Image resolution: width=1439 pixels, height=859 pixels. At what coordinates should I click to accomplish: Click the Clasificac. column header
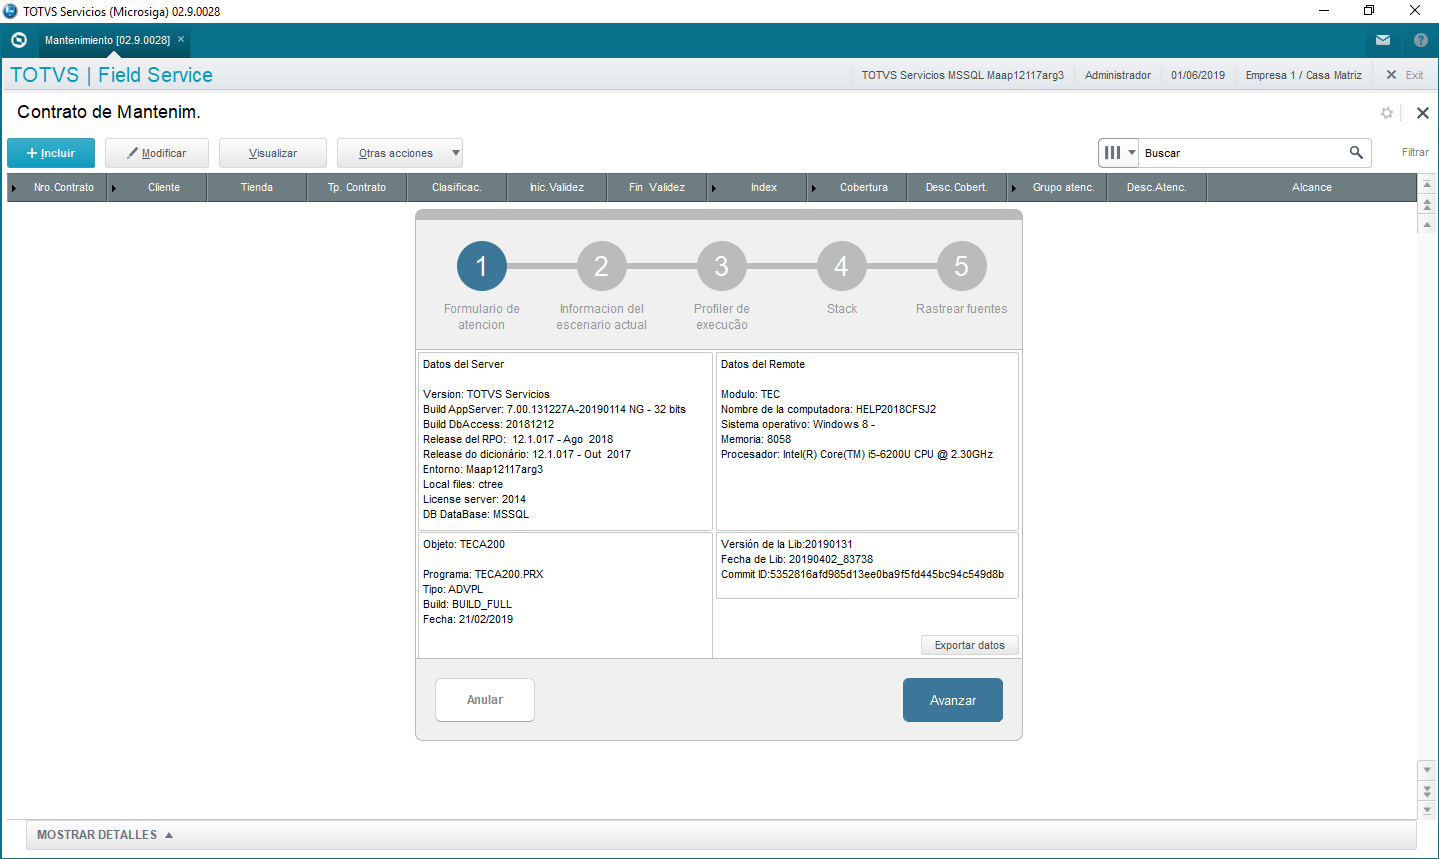pos(457,187)
